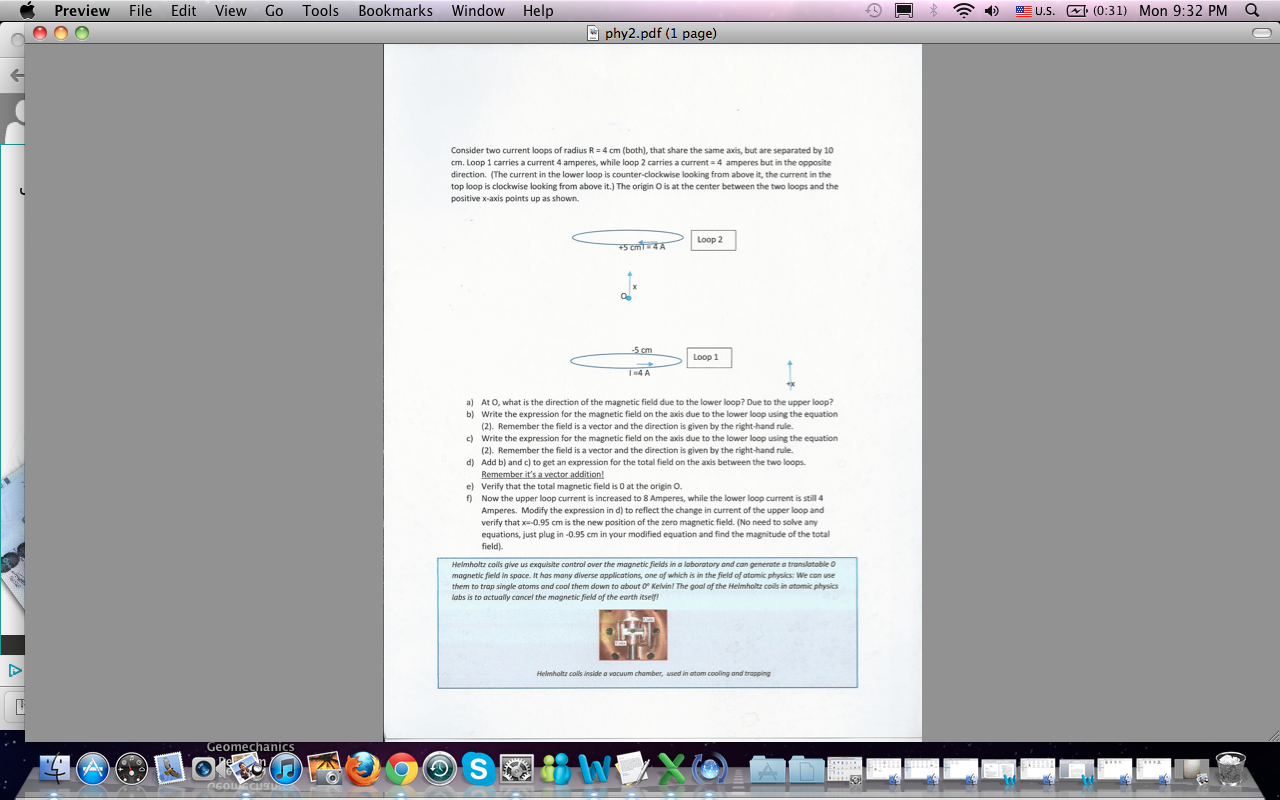Open the volume control from the speaker icon
This screenshot has width=1280, height=800.
989,11
